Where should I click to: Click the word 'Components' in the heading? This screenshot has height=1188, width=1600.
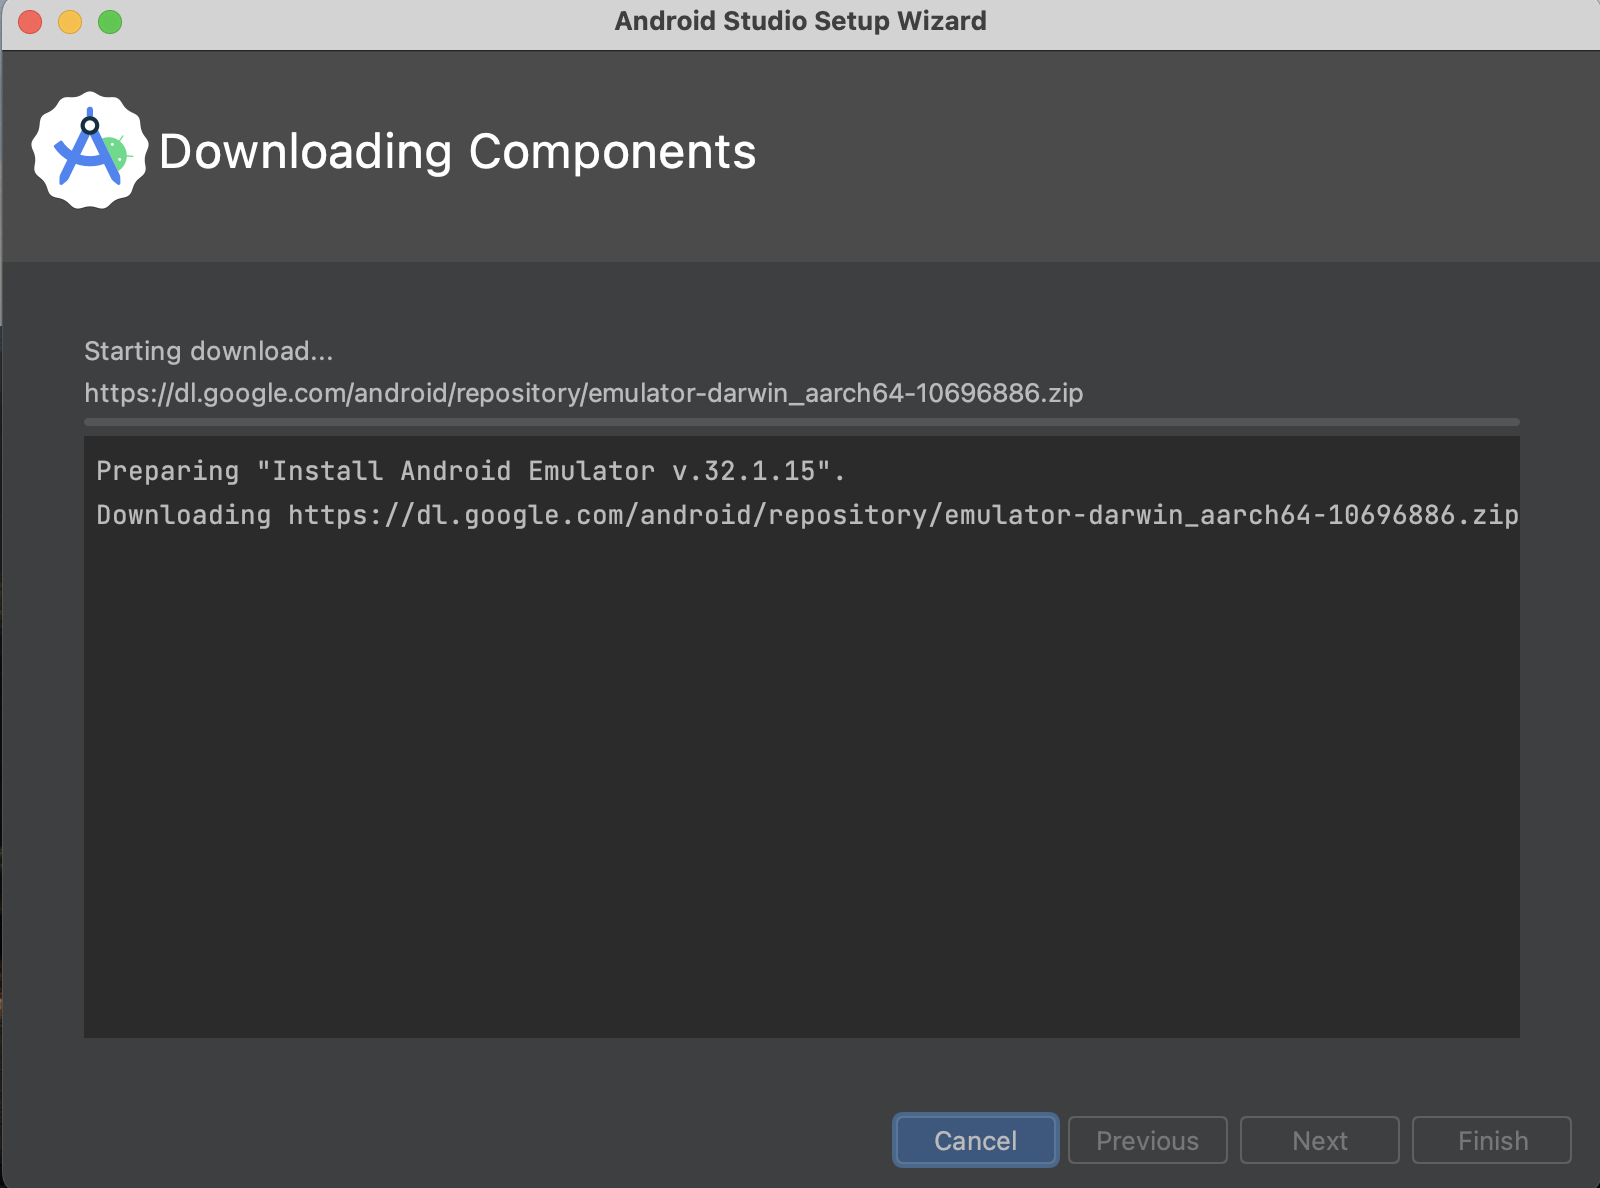[x=612, y=152]
